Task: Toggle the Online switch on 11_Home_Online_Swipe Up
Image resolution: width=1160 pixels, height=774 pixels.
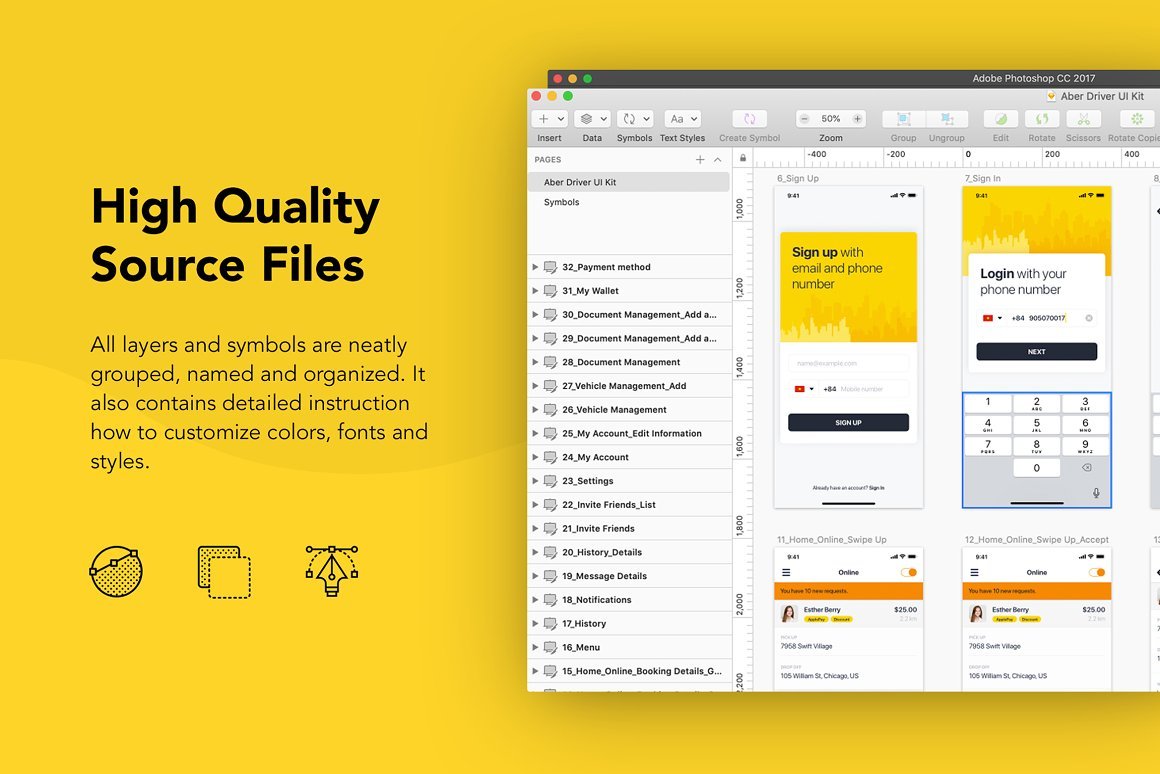Action: pos(908,573)
